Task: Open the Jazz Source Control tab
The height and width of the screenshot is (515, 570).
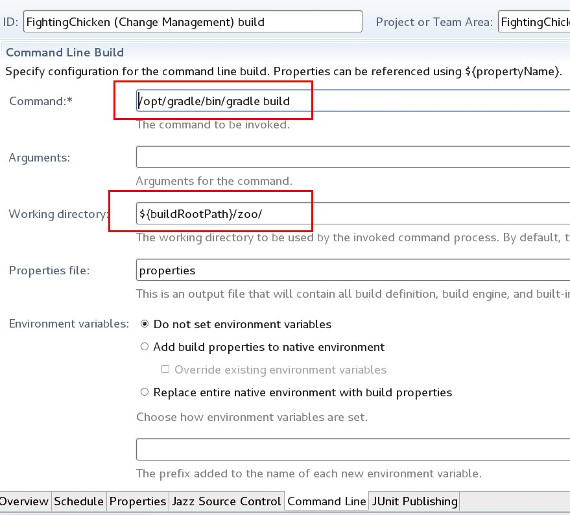Action: pyautogui.click(x=226, y=501)
